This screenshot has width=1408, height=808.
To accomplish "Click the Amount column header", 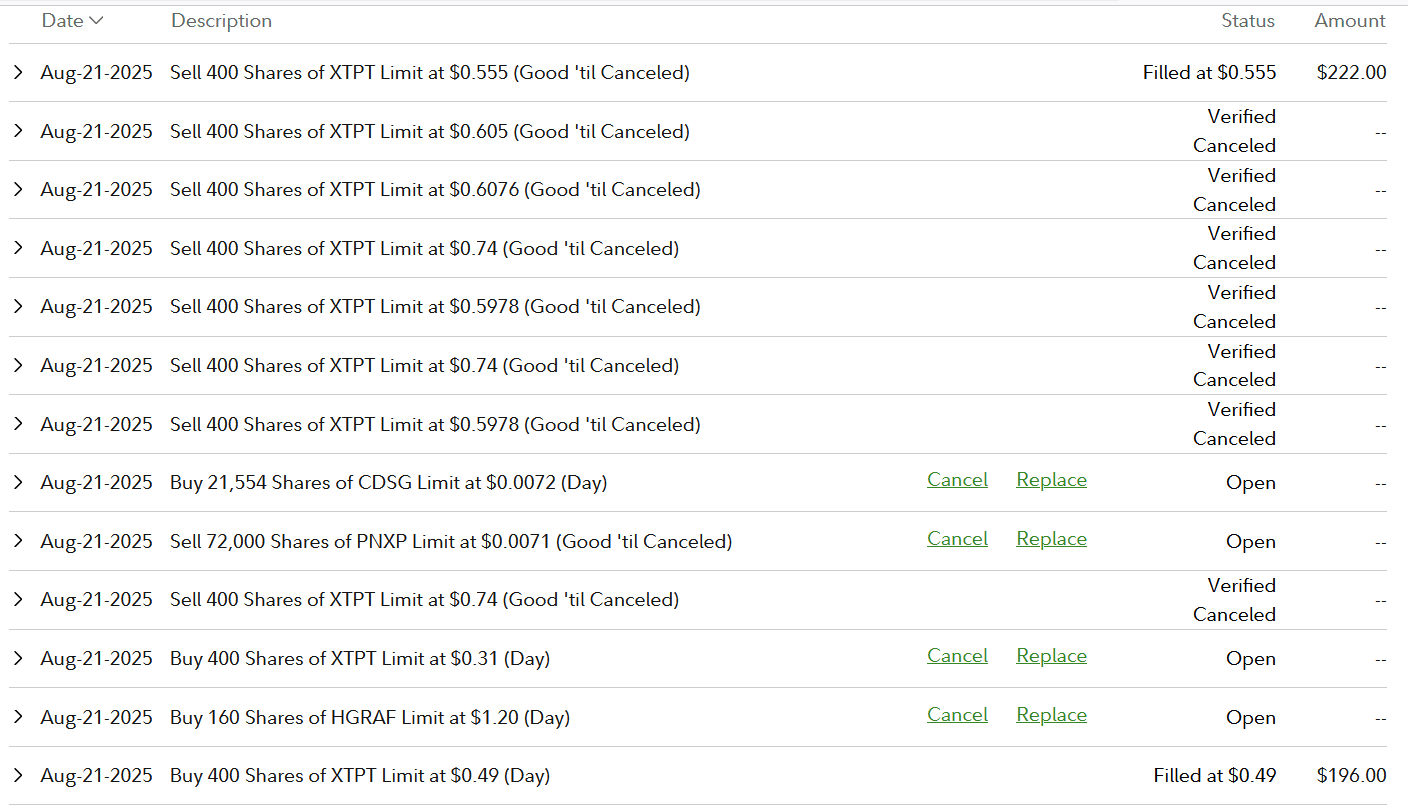I will 1350,21.
